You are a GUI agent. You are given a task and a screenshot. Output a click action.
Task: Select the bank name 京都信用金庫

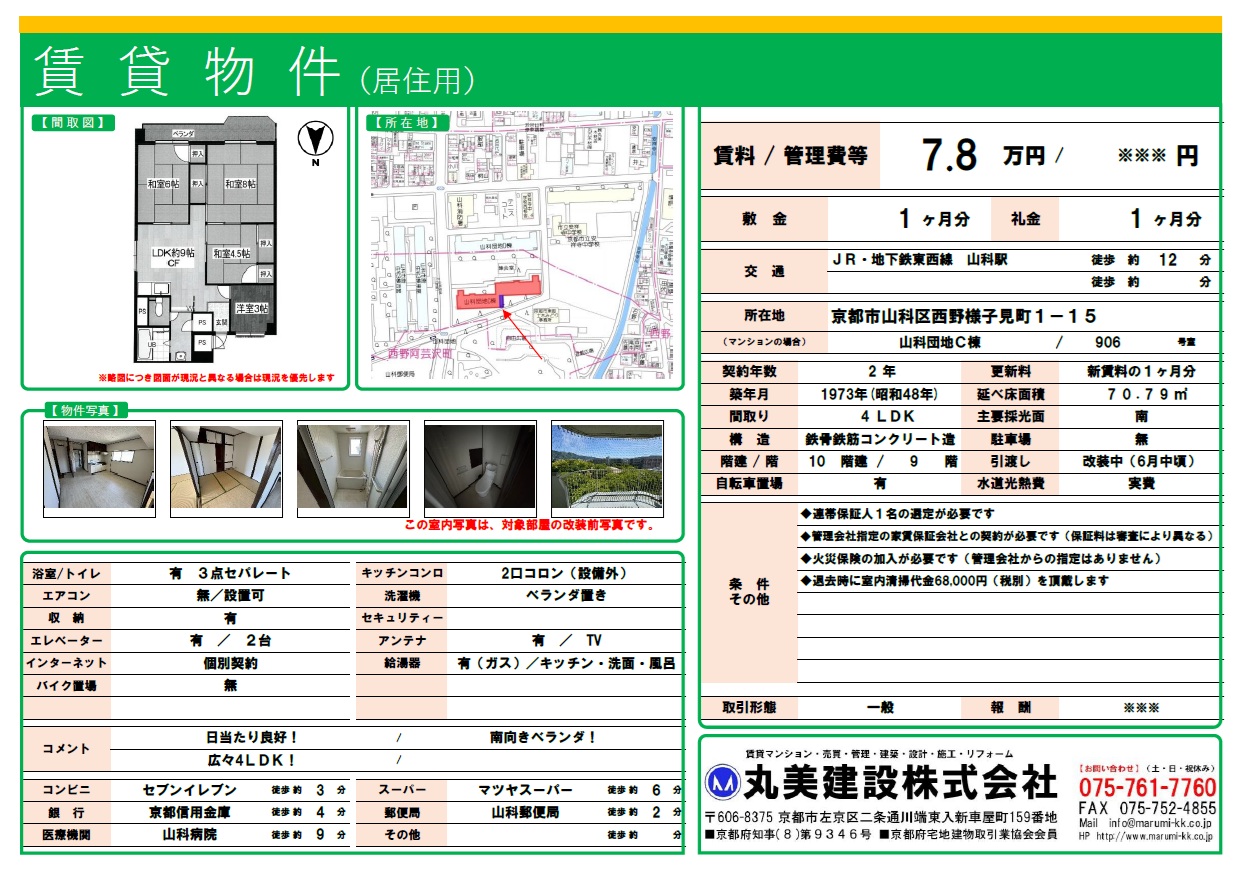190,811
